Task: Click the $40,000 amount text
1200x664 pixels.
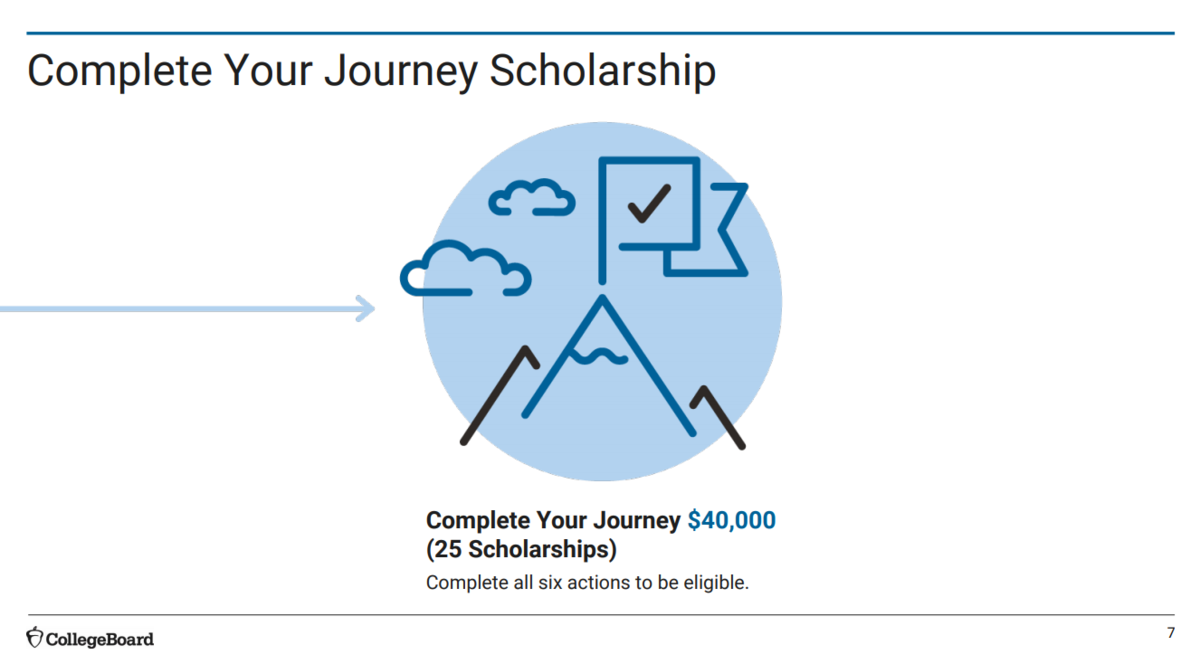Action: [x=731, y=521]
